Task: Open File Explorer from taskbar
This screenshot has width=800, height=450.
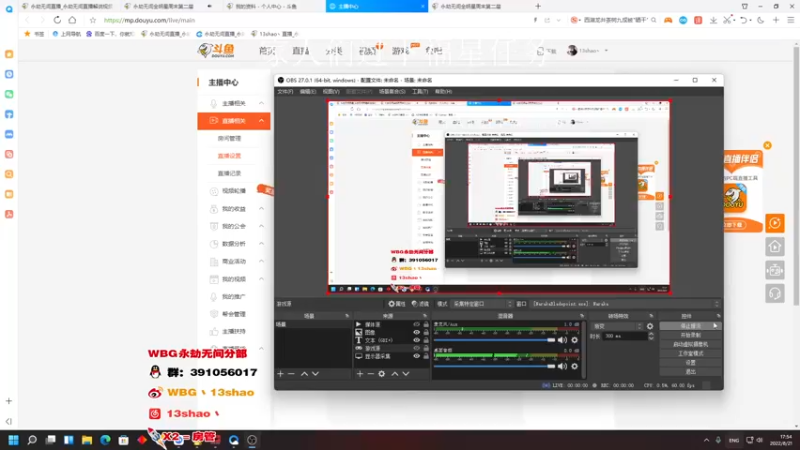Action: [87, 440]
